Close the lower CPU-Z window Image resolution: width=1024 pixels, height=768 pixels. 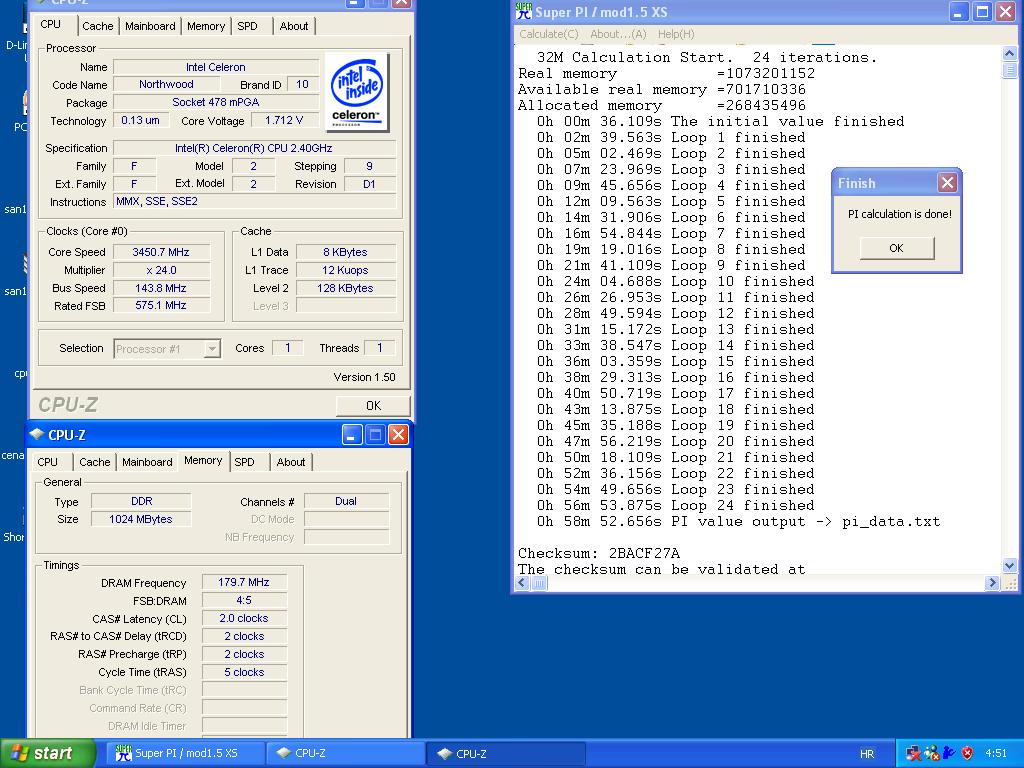tap(398, 435)
